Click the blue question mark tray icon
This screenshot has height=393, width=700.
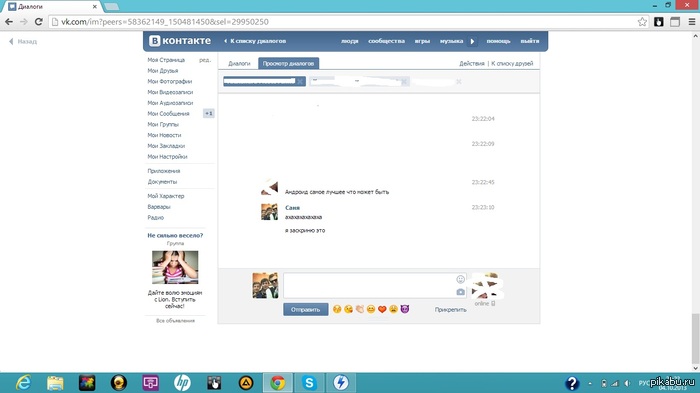572,383
